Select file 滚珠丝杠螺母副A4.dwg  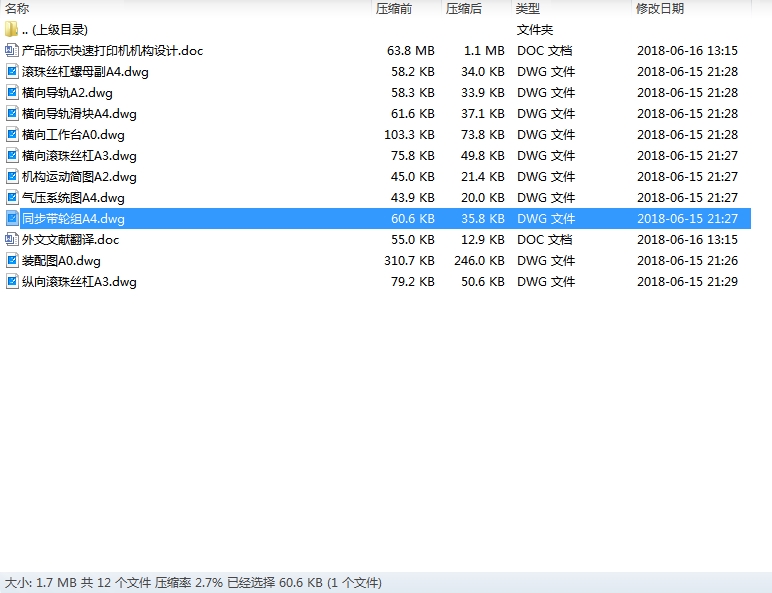pyautogui.click(x=85, y=72)
